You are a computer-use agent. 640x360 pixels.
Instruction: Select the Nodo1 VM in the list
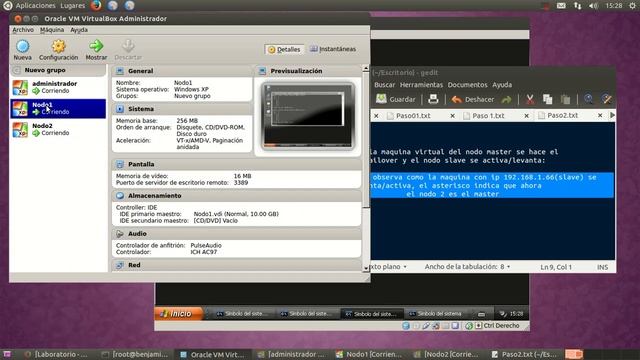pyautogui.click(x=58, y=109)
